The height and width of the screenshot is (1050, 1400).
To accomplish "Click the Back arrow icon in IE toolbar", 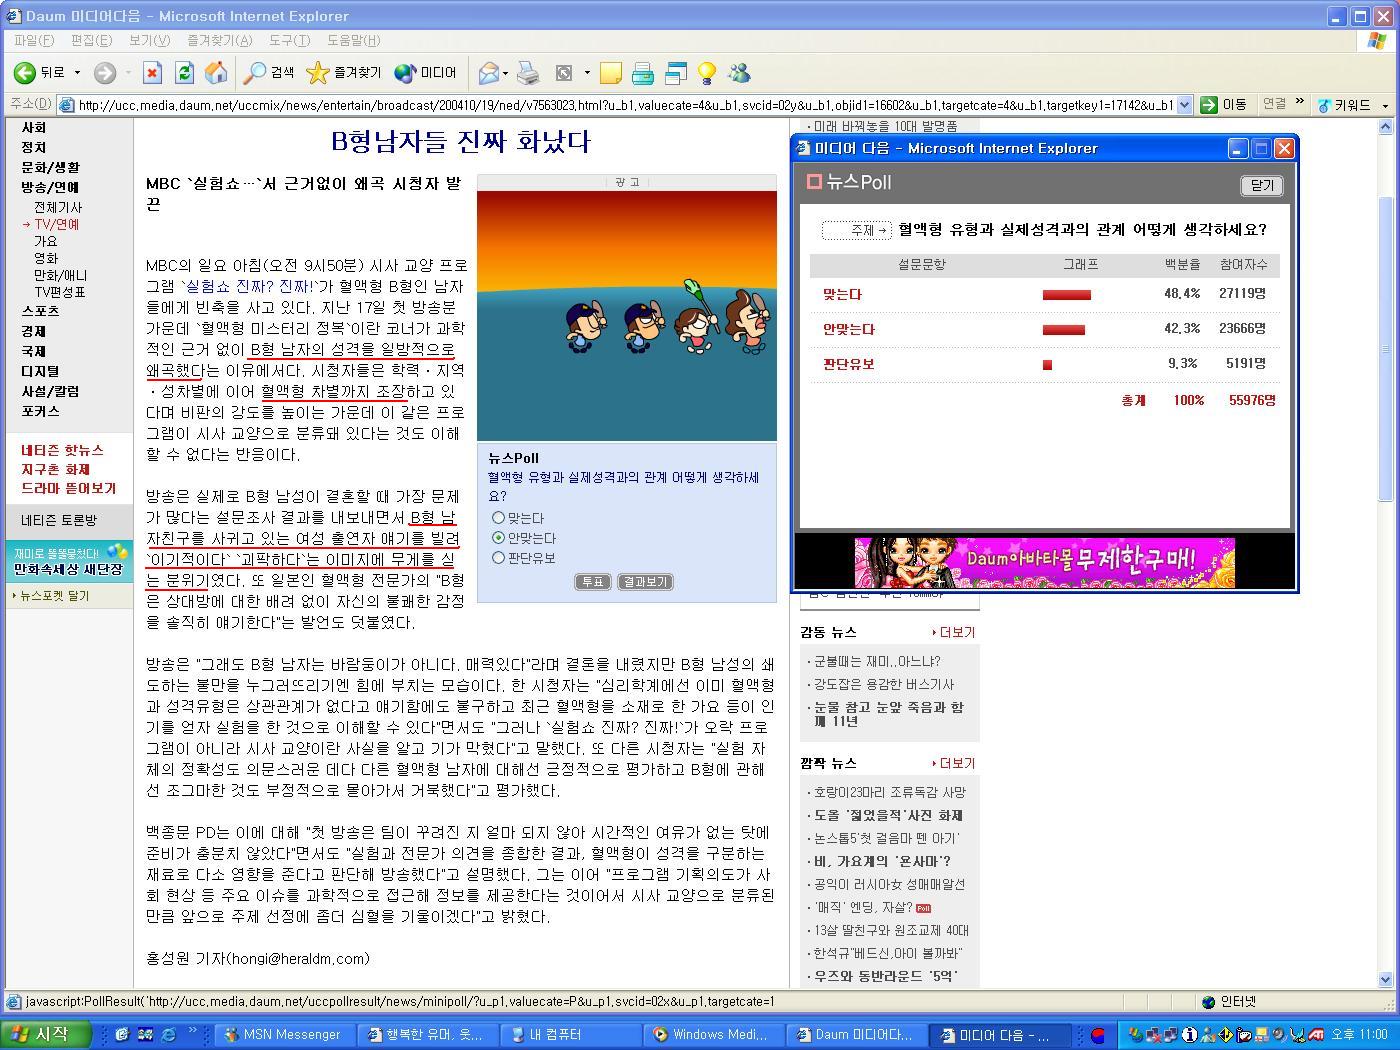I will click(x=25, y=72).
